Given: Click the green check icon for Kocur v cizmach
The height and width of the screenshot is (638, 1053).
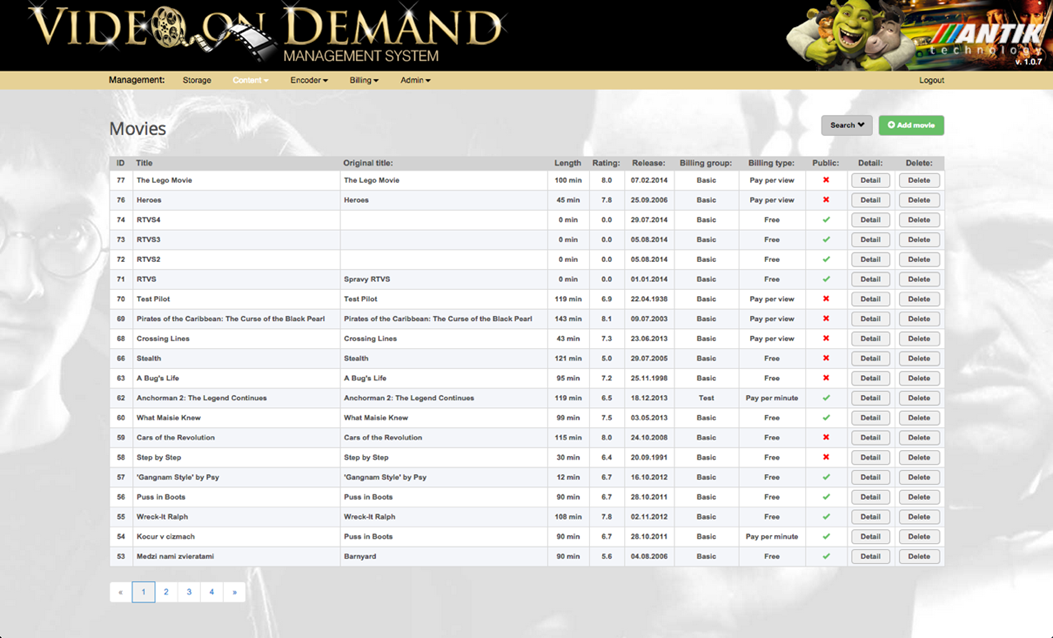Looking at the screenshot, I should (826, 537).
